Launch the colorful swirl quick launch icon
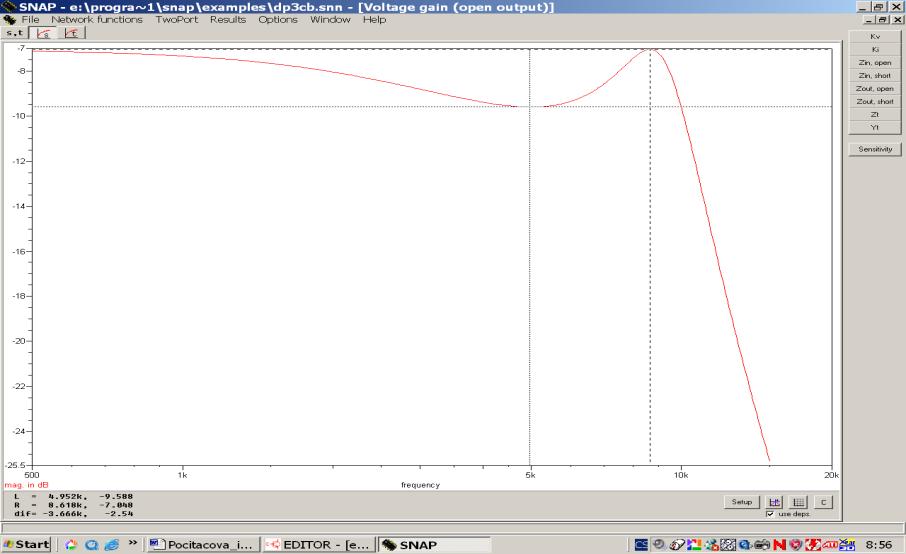 click(x=70, y=544)
